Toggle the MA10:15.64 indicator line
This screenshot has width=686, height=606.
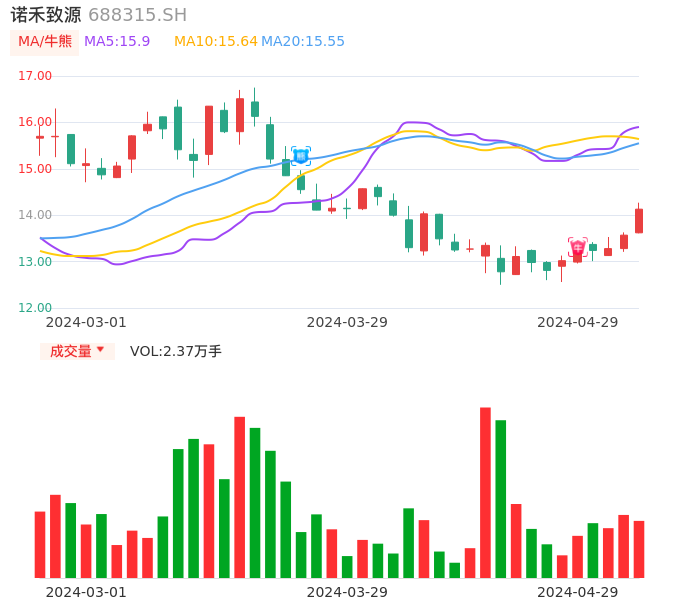[x=215, y=41]
